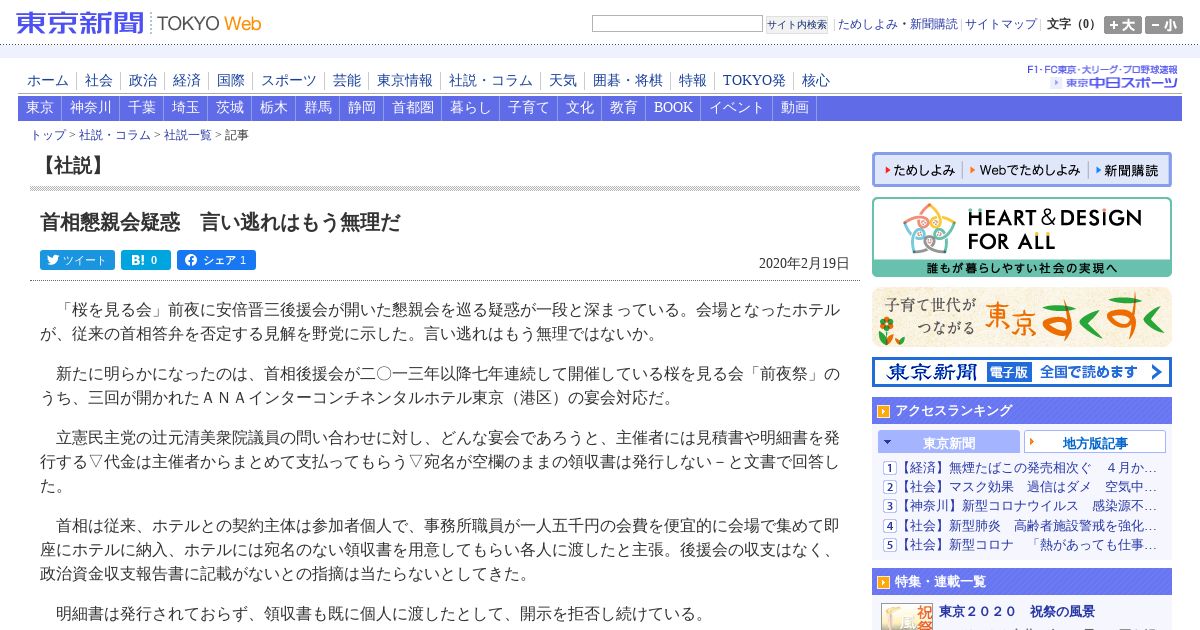This screenshot has height=630, width=1200.
Task: Click the Hatena B! bookmark button
Action: (x=146, y=260)
